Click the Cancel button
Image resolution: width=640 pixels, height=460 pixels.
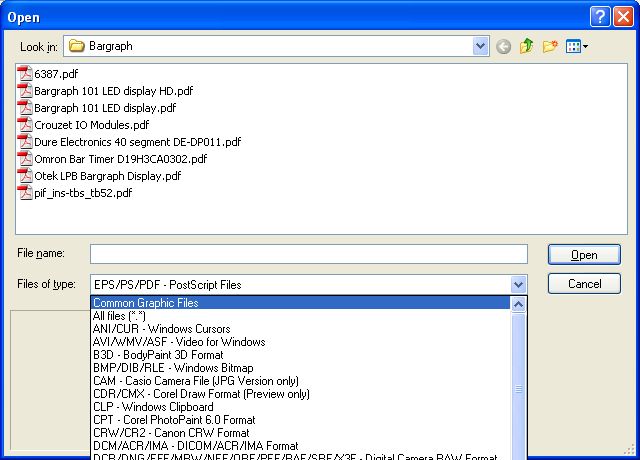click(584, 284)
